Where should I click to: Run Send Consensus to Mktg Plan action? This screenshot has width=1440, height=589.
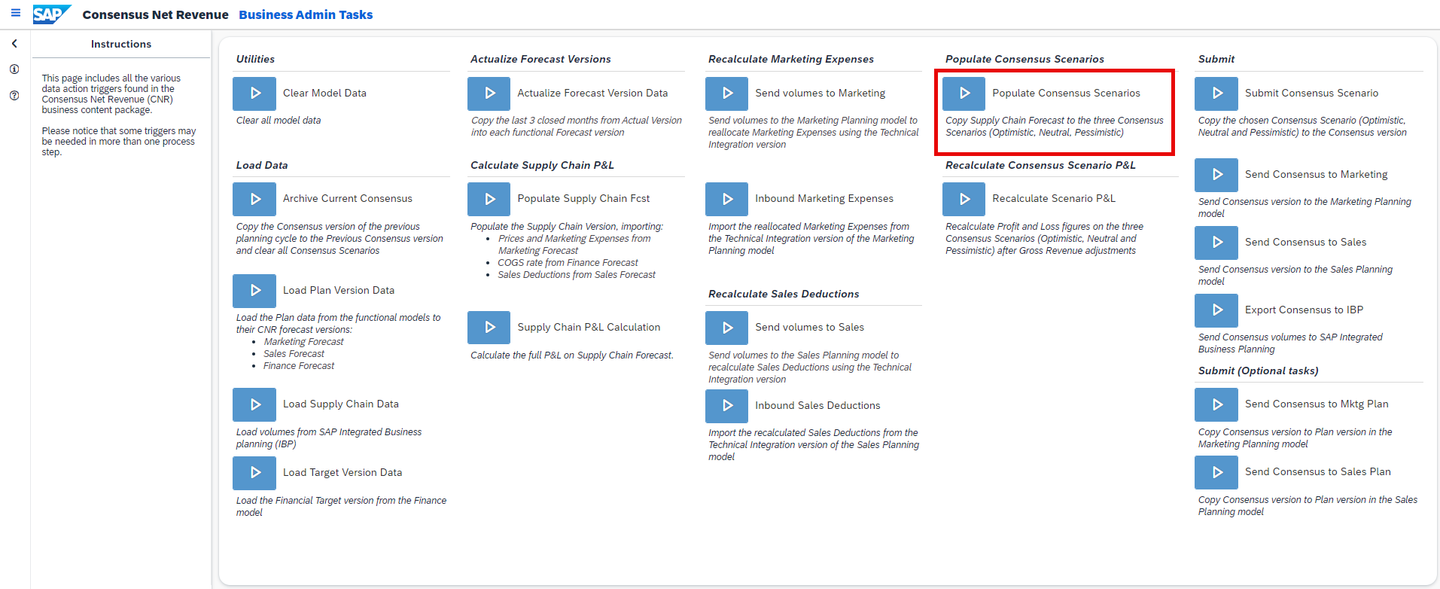point(1217,404)
